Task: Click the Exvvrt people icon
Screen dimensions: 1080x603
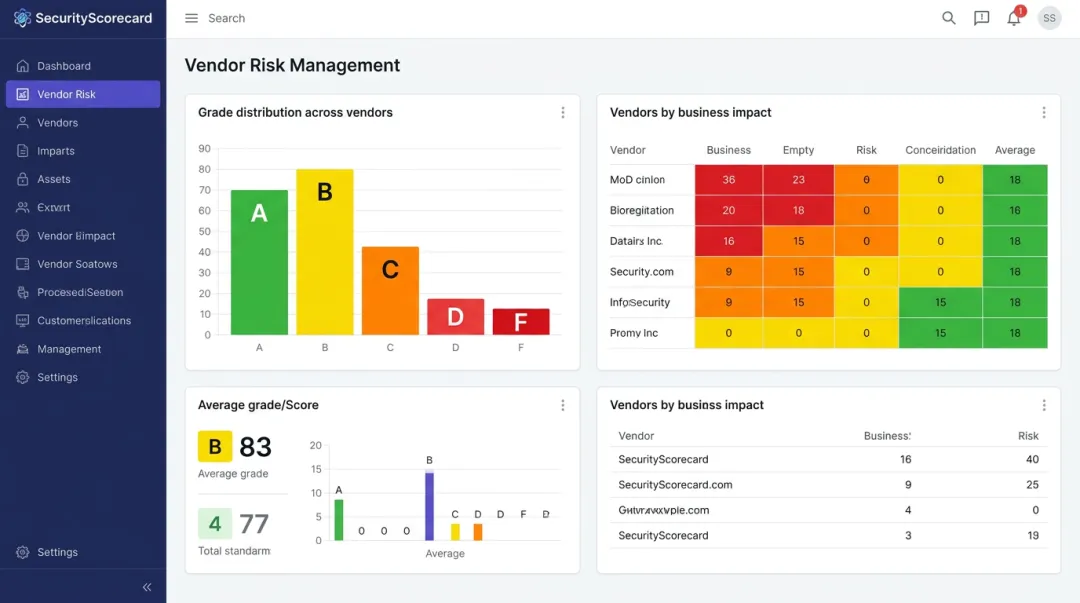Action: 23,207
